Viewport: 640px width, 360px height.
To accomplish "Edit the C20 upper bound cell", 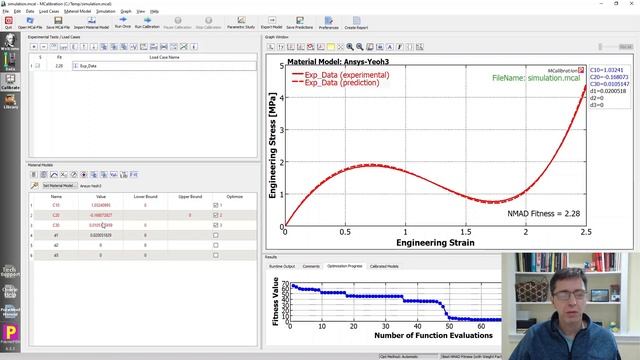I will click(x=190, y=215).
